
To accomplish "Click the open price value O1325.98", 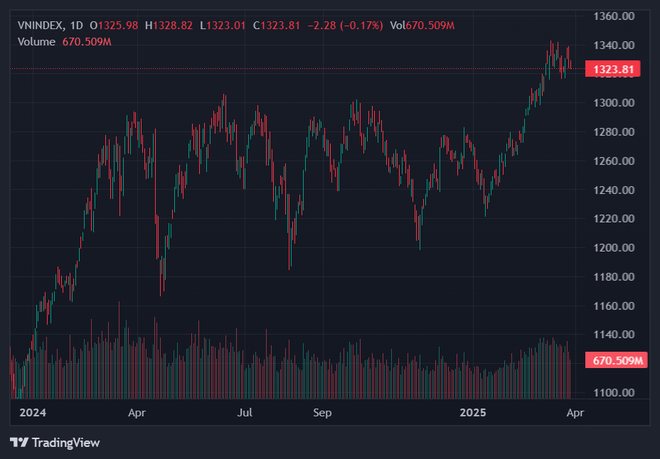I will [x=114, y=26].
